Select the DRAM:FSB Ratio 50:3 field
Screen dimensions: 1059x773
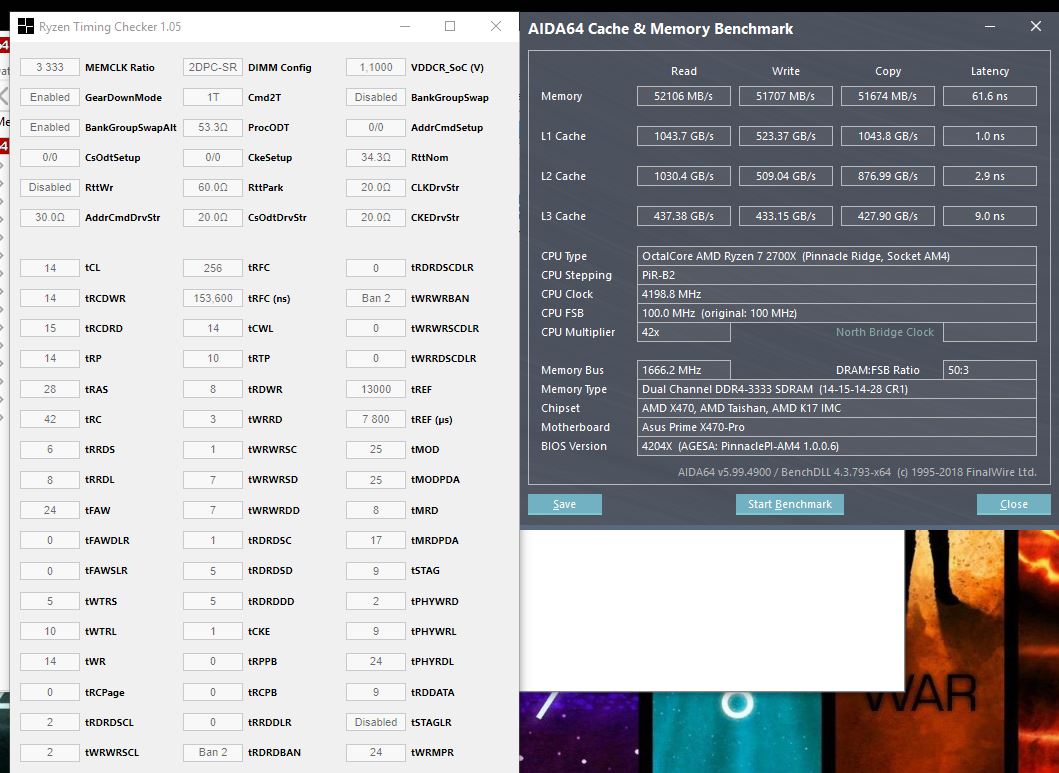coord(989,370)
